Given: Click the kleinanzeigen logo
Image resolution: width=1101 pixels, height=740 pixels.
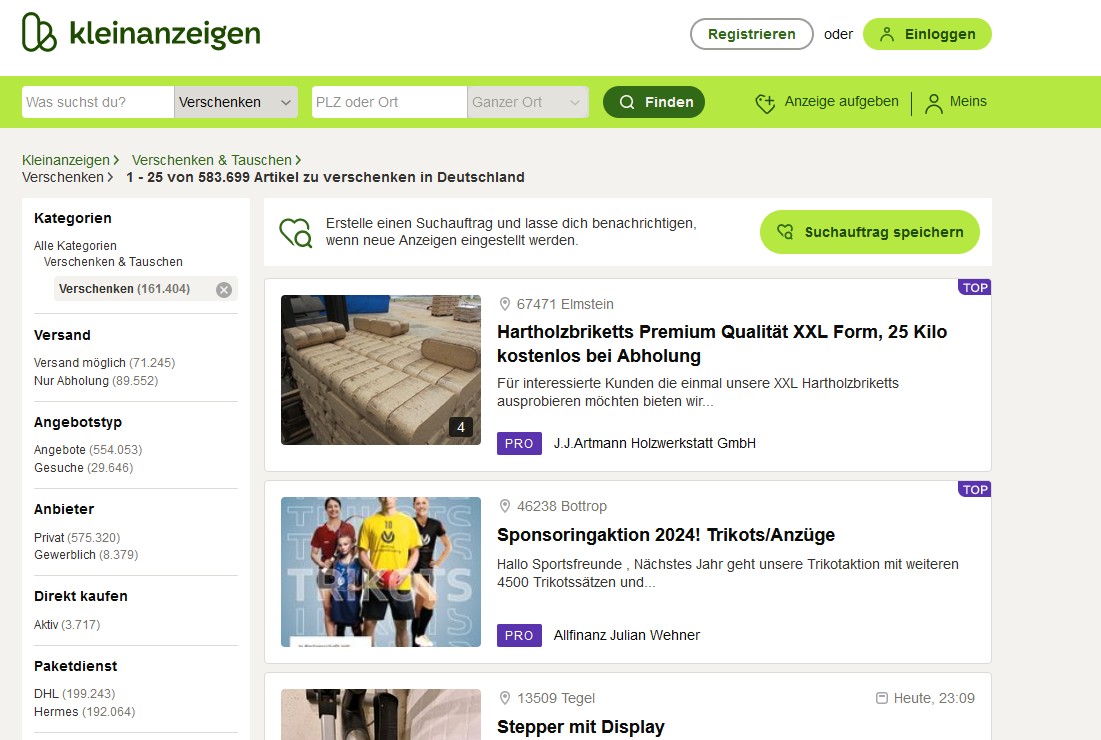Looking at the screenshot, I should [141, 32].
